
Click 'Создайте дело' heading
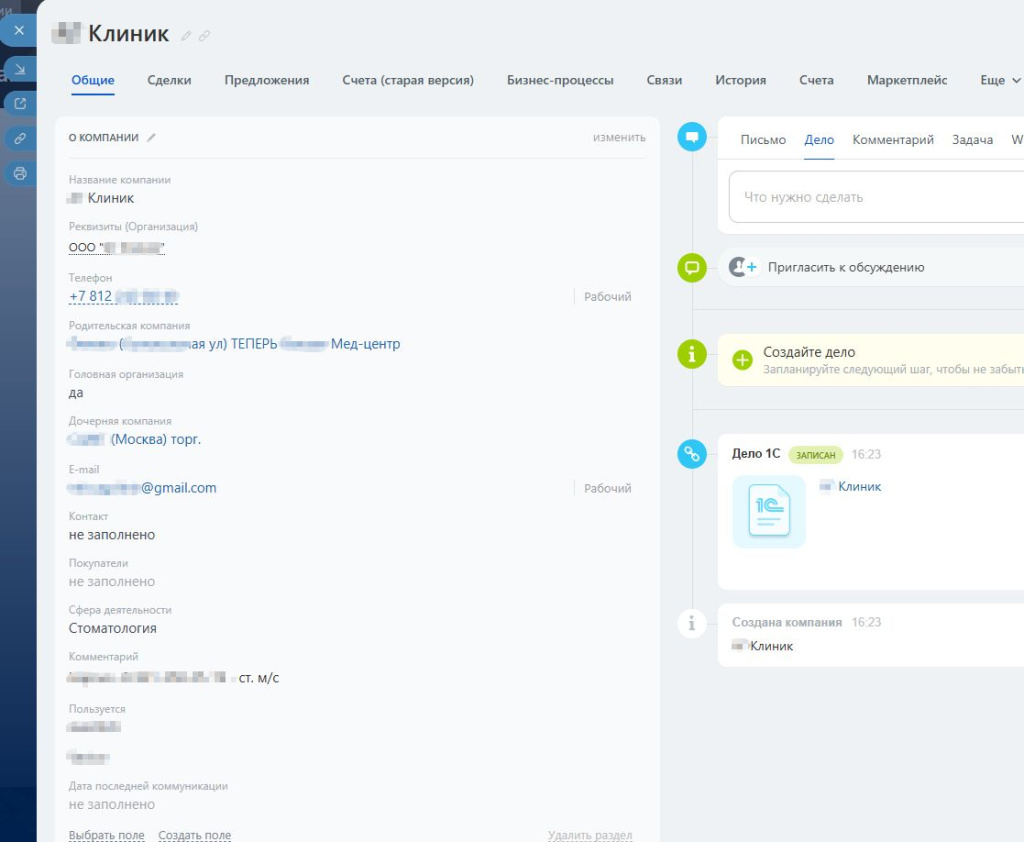809,352
